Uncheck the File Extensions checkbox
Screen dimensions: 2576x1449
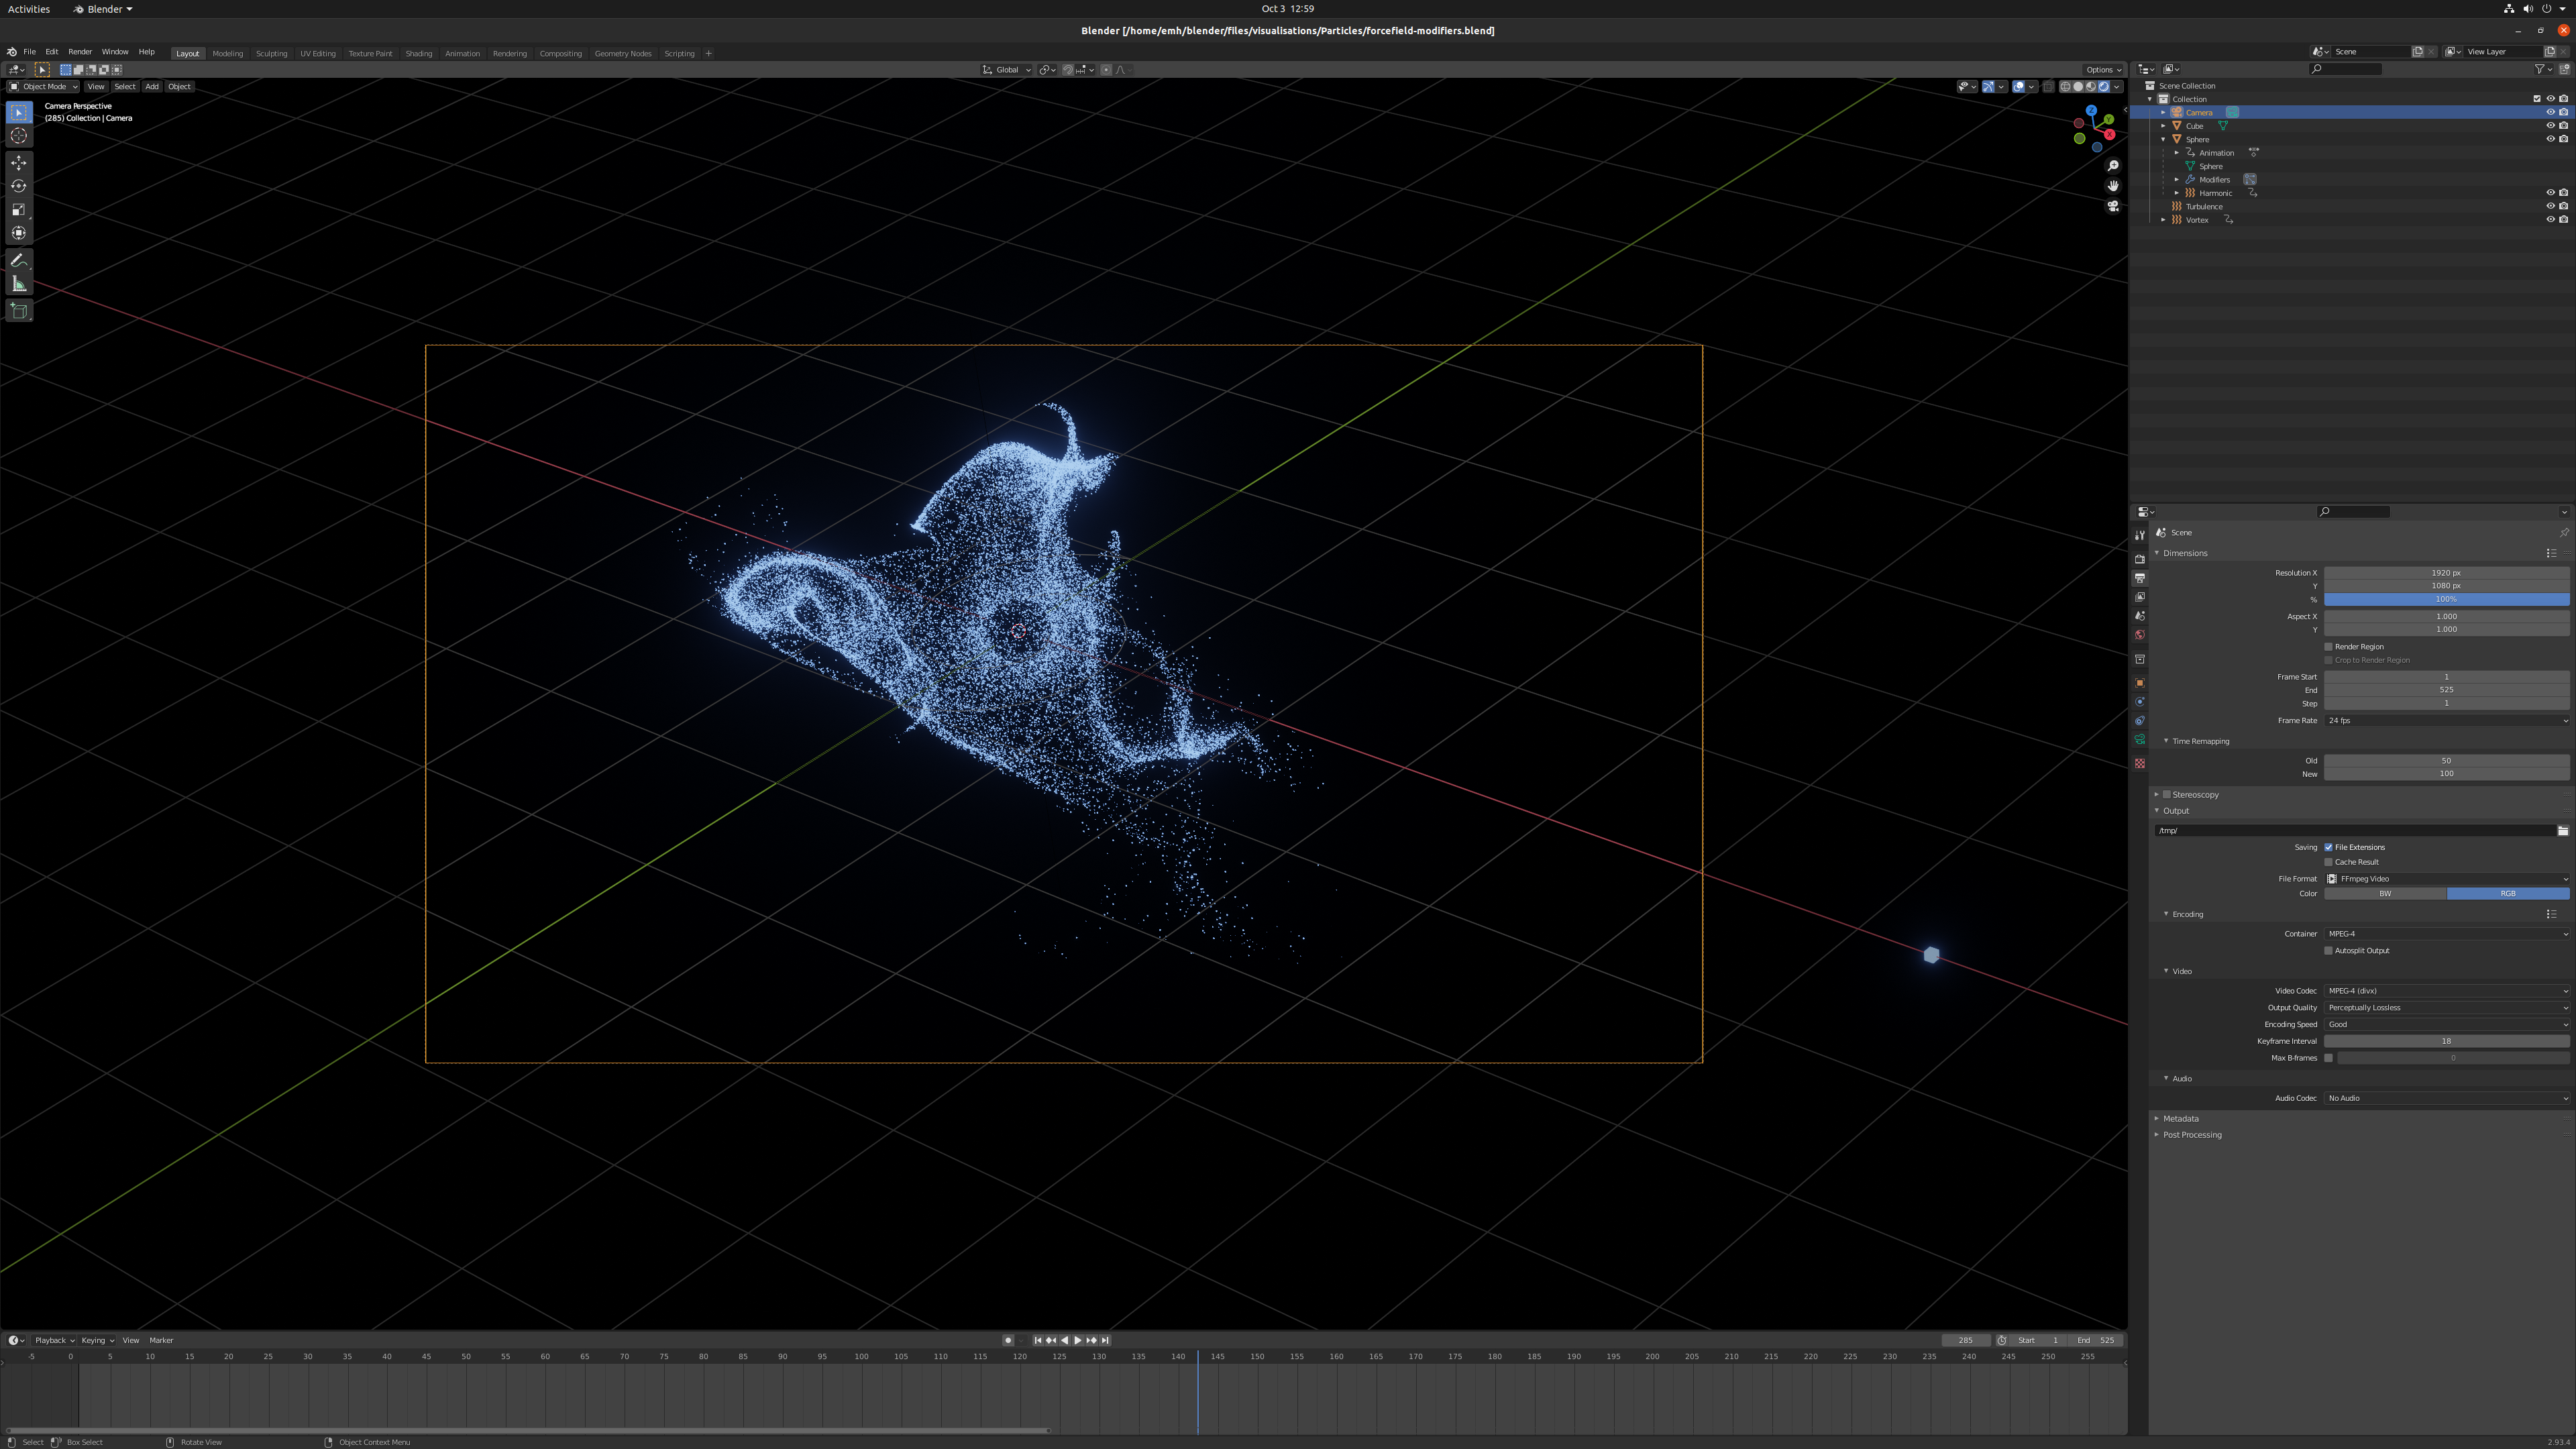[2329, 848]
